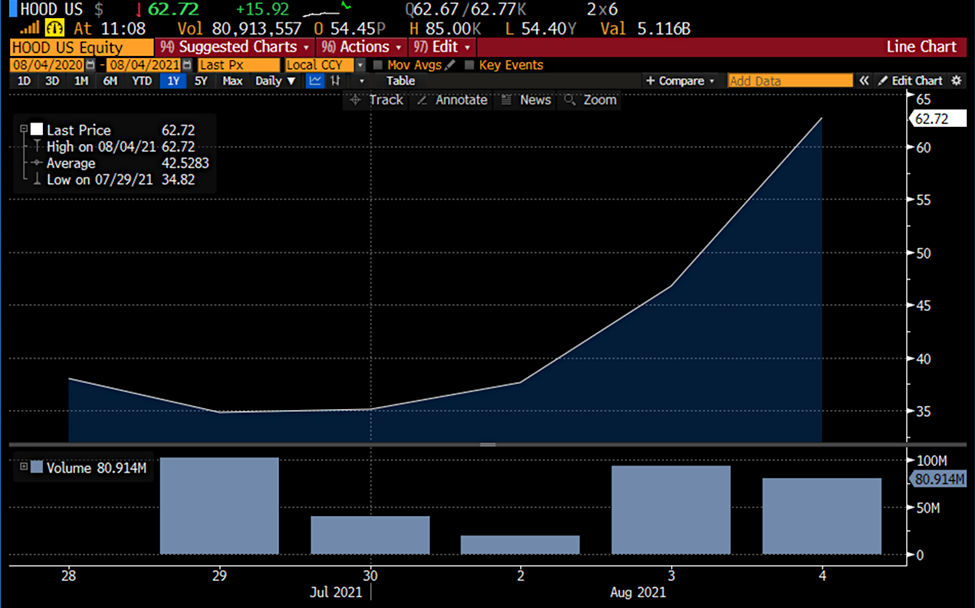This screenshot has height=608, width=975.
Task: Enable the Key Events checkbox
Action: tap(469, 65)
